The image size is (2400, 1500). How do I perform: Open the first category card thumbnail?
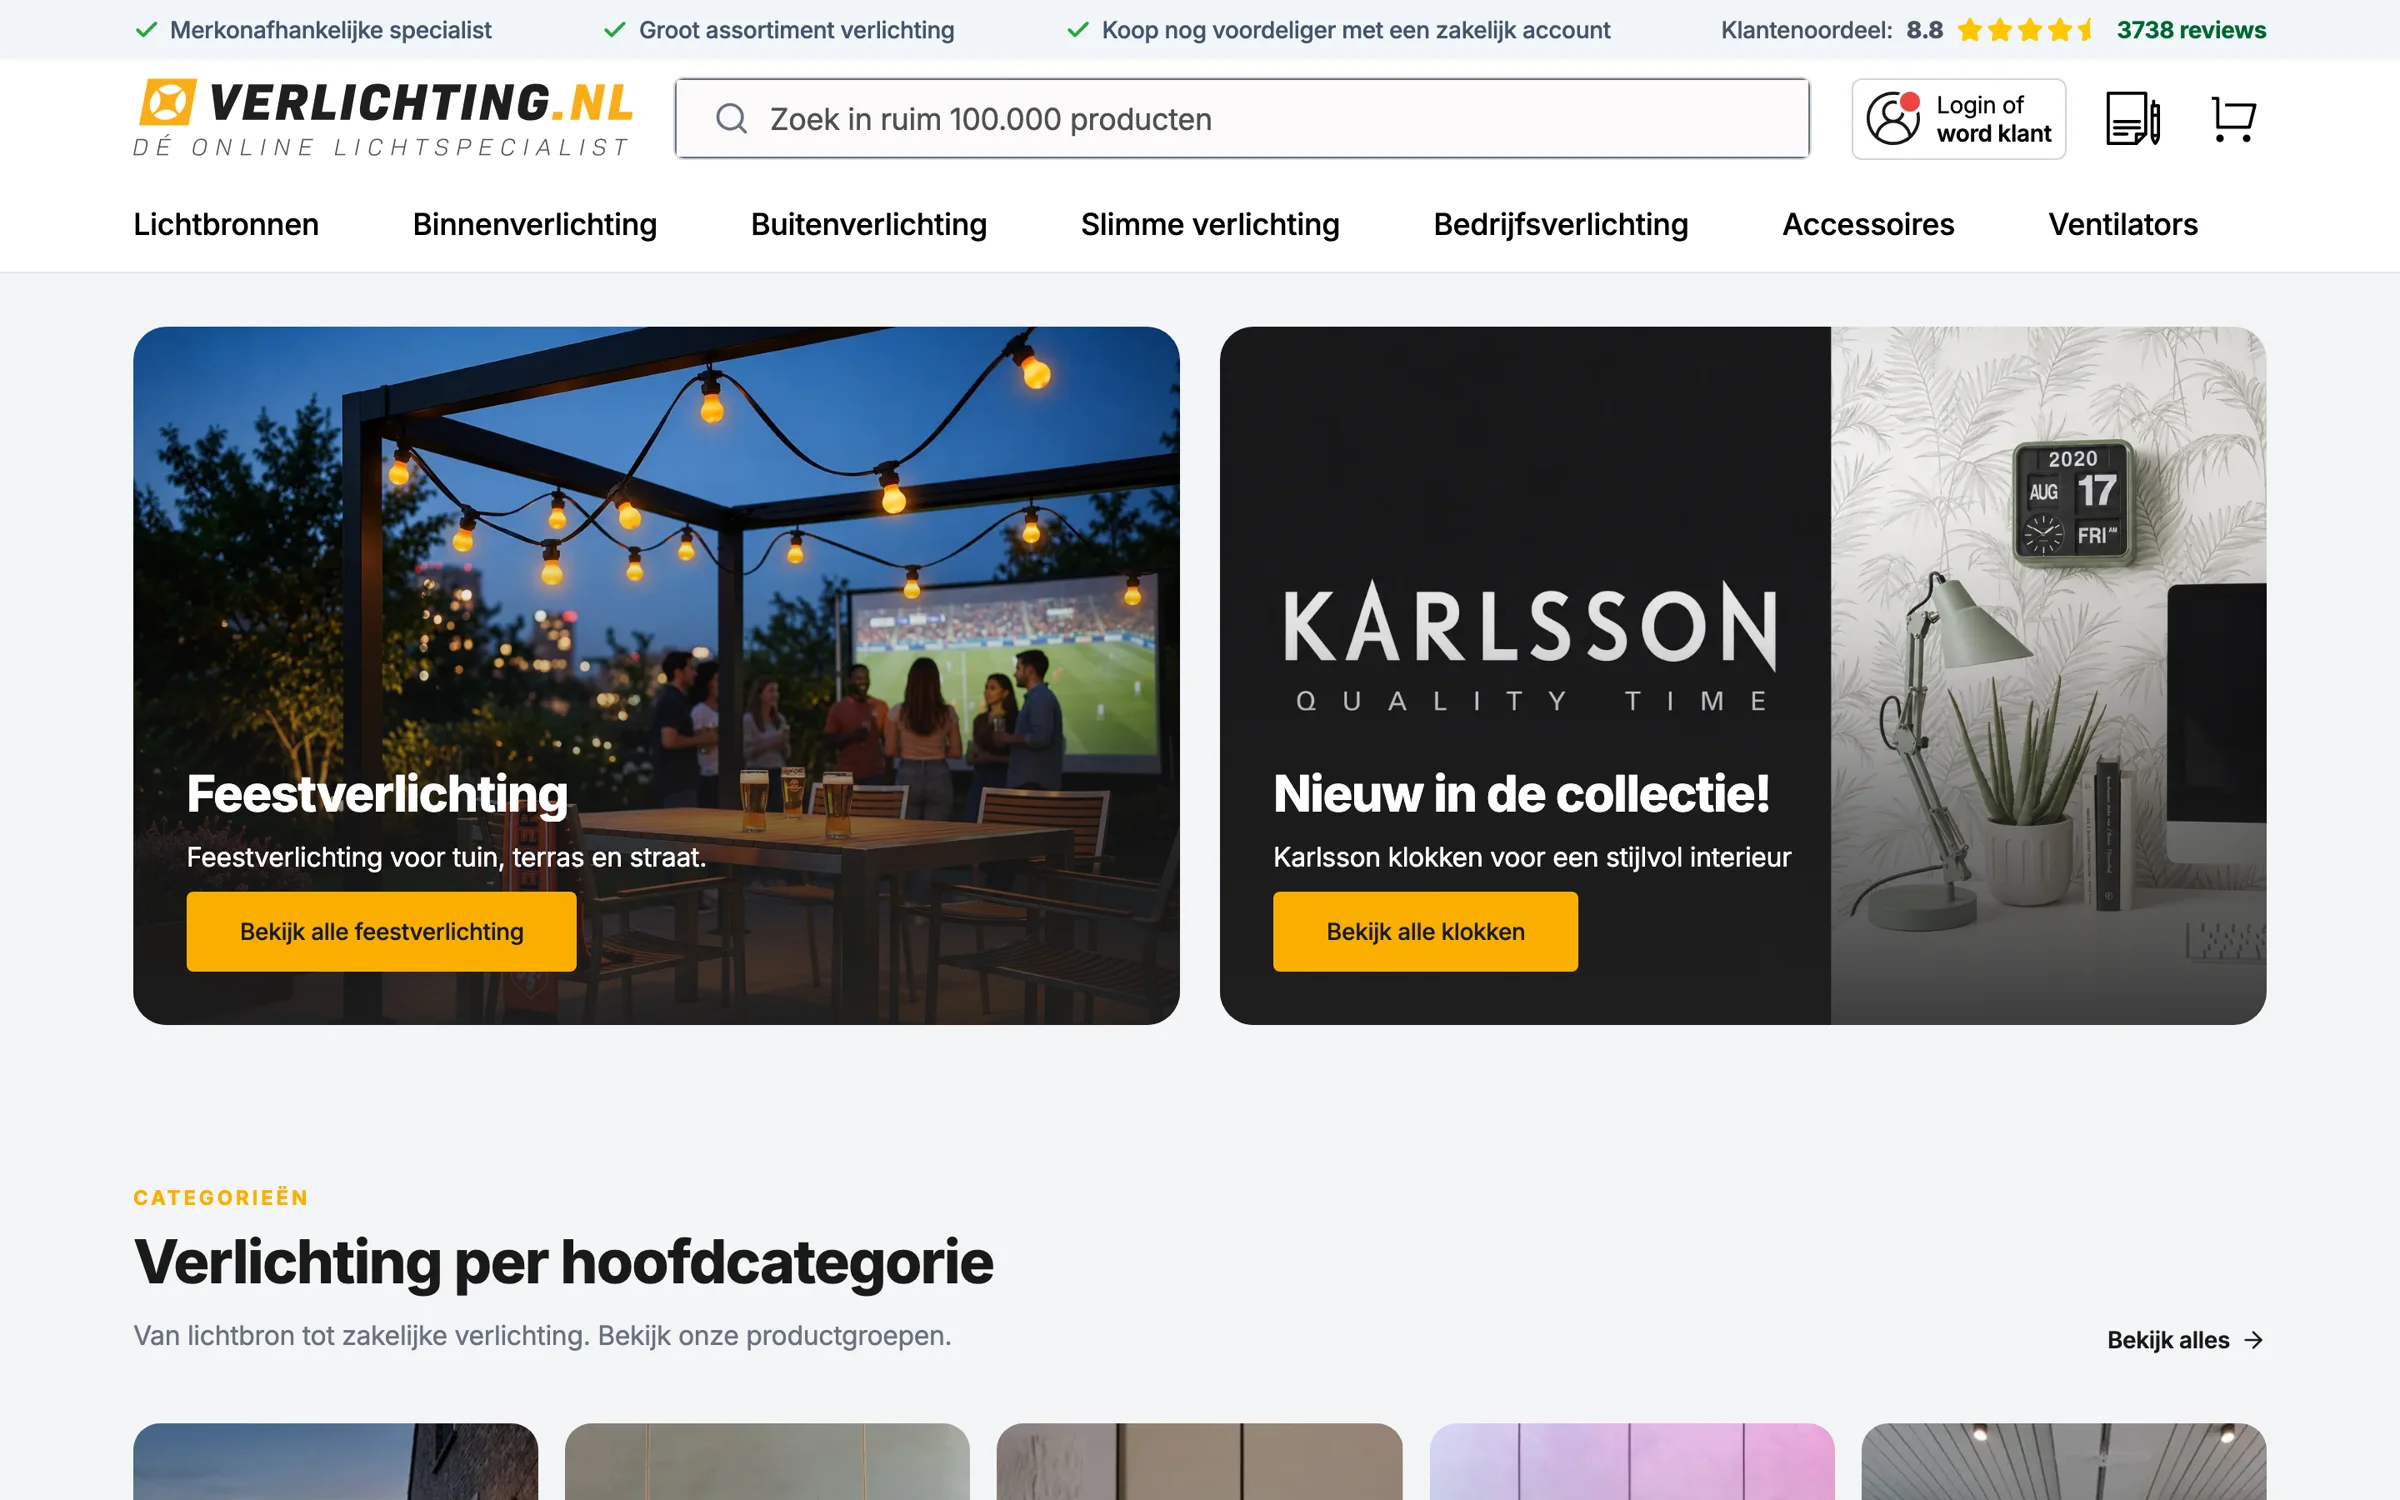pyautogui.click(x=335, y=1461)
